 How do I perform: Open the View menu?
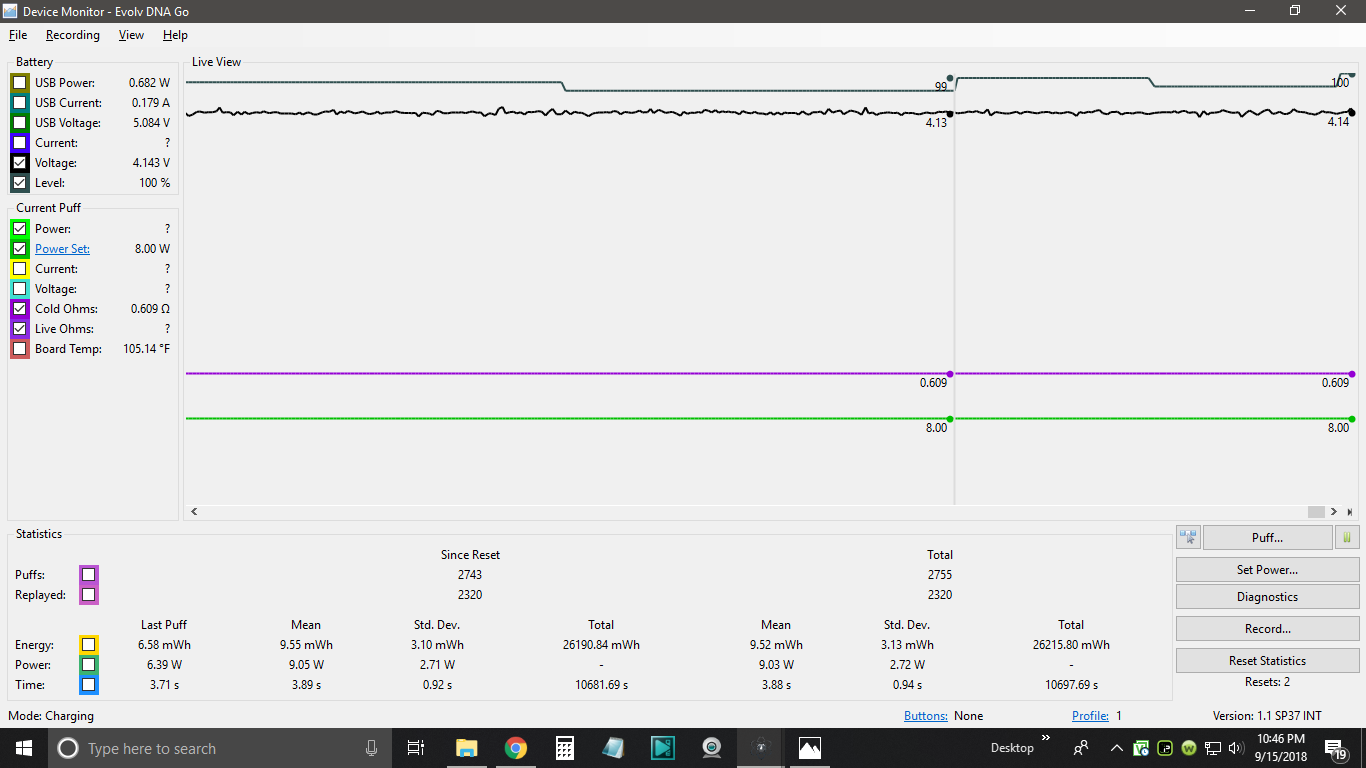(x=131, y=35)
